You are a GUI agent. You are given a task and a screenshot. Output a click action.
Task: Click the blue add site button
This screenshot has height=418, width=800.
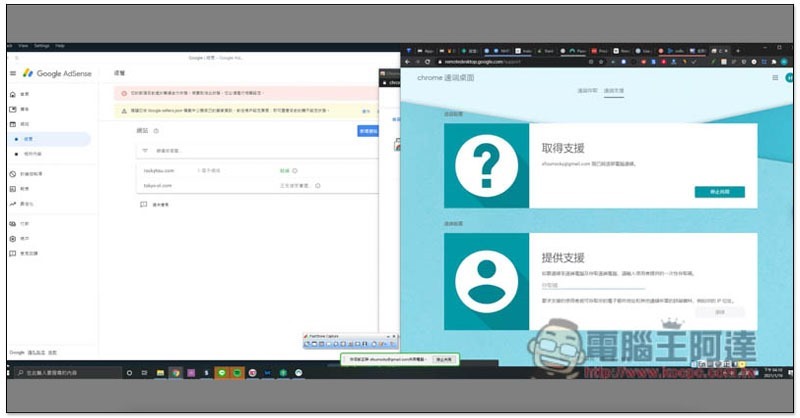pyautogui.click(x=368, y=131)
